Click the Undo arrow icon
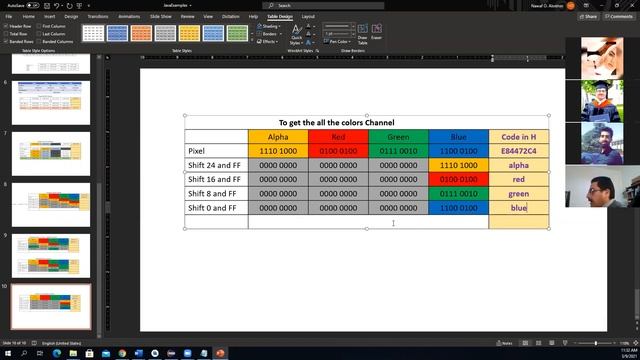The width and height of the screenshot is (640, 360). (x=57, y=6)
